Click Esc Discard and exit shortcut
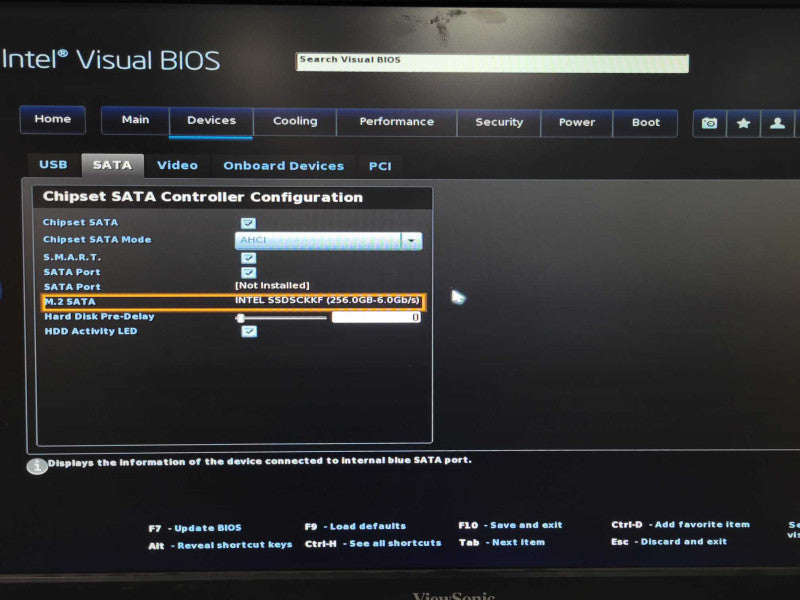The image size is (800, 600). [669, 542]
